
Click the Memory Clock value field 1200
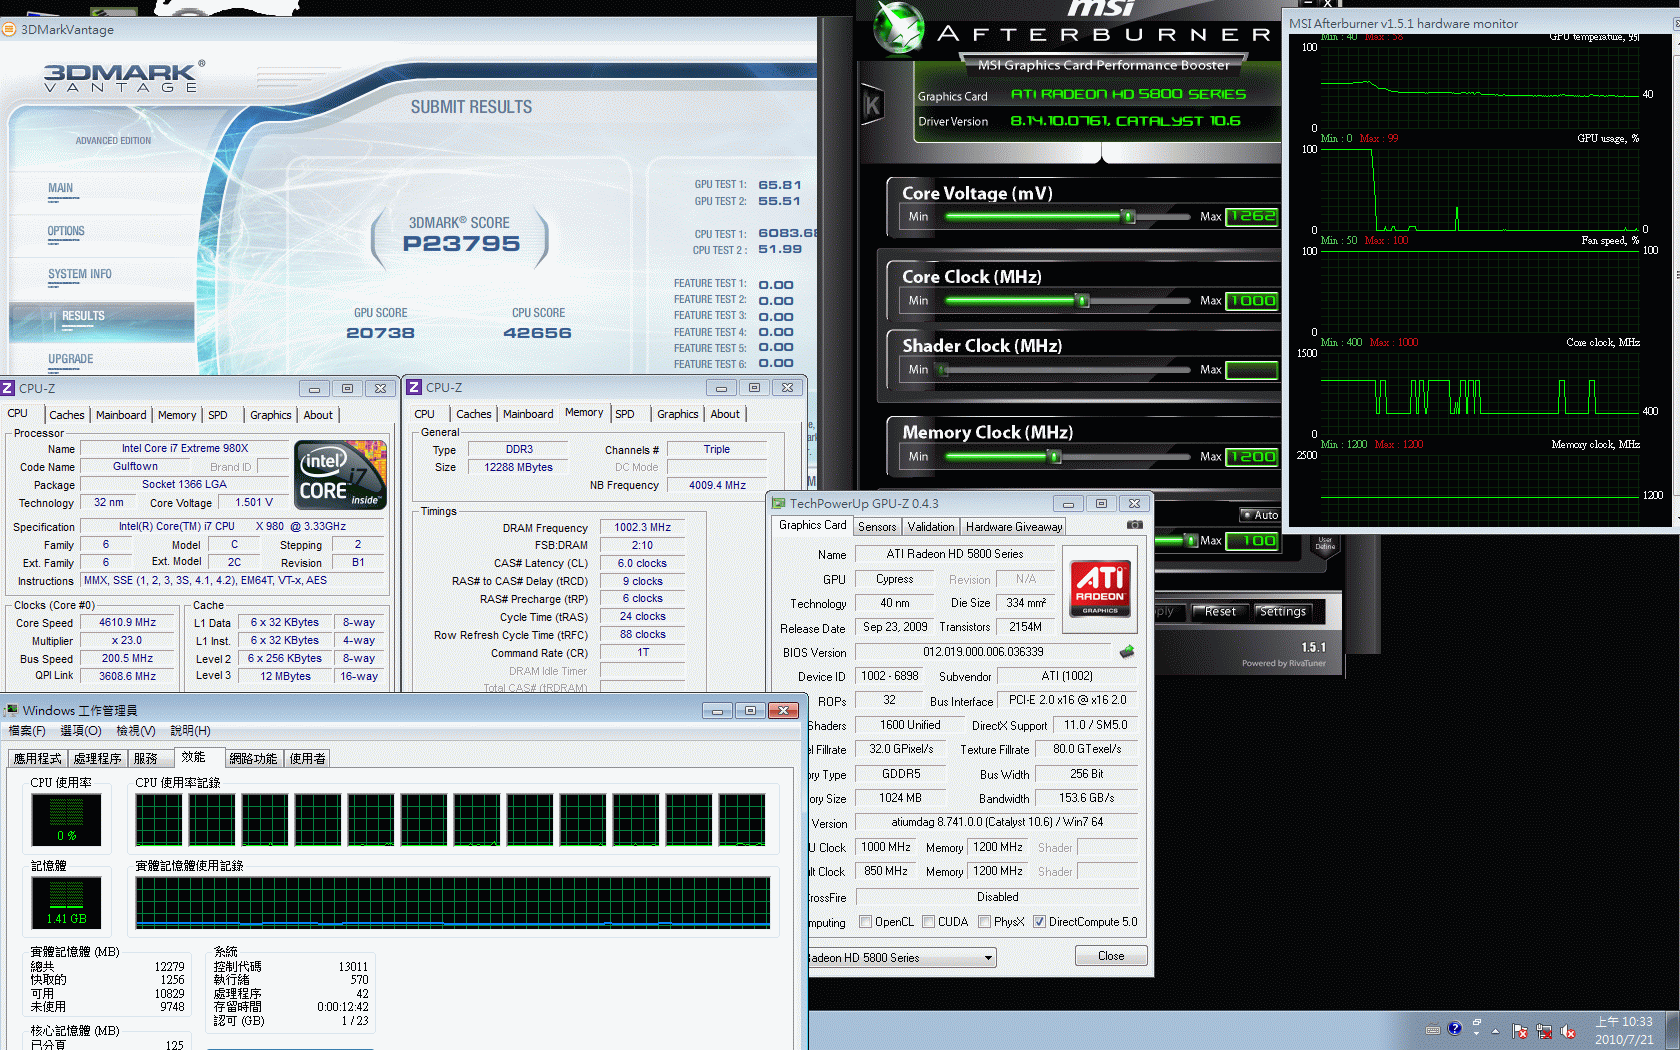pyautogui.click(x=1252, y=457)
